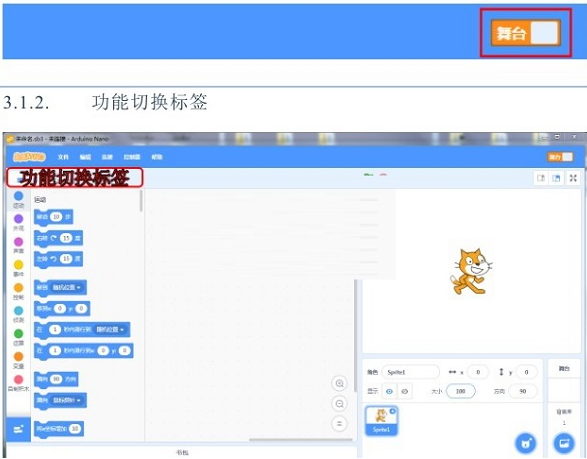Click the sprite size field showing 100
The width and height of the screenshot is (587, 459).
pos(460,391)
